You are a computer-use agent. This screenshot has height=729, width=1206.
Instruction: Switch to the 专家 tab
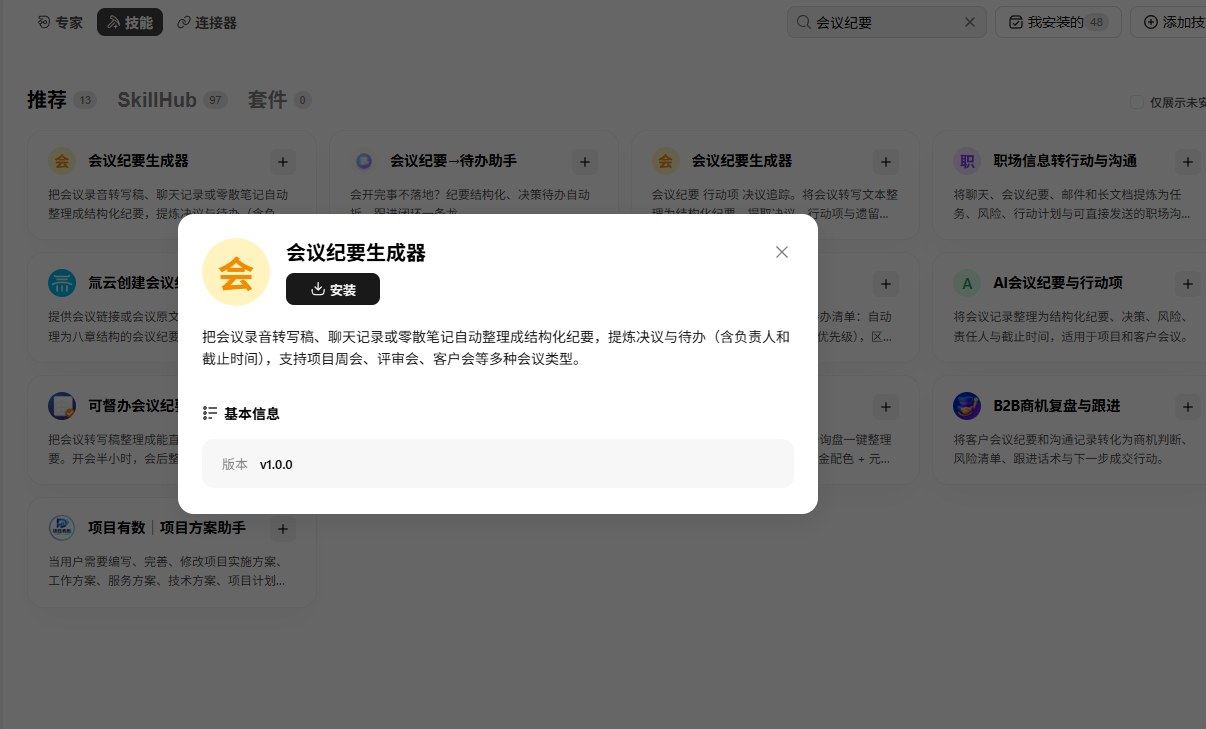(x=60, y=22)
